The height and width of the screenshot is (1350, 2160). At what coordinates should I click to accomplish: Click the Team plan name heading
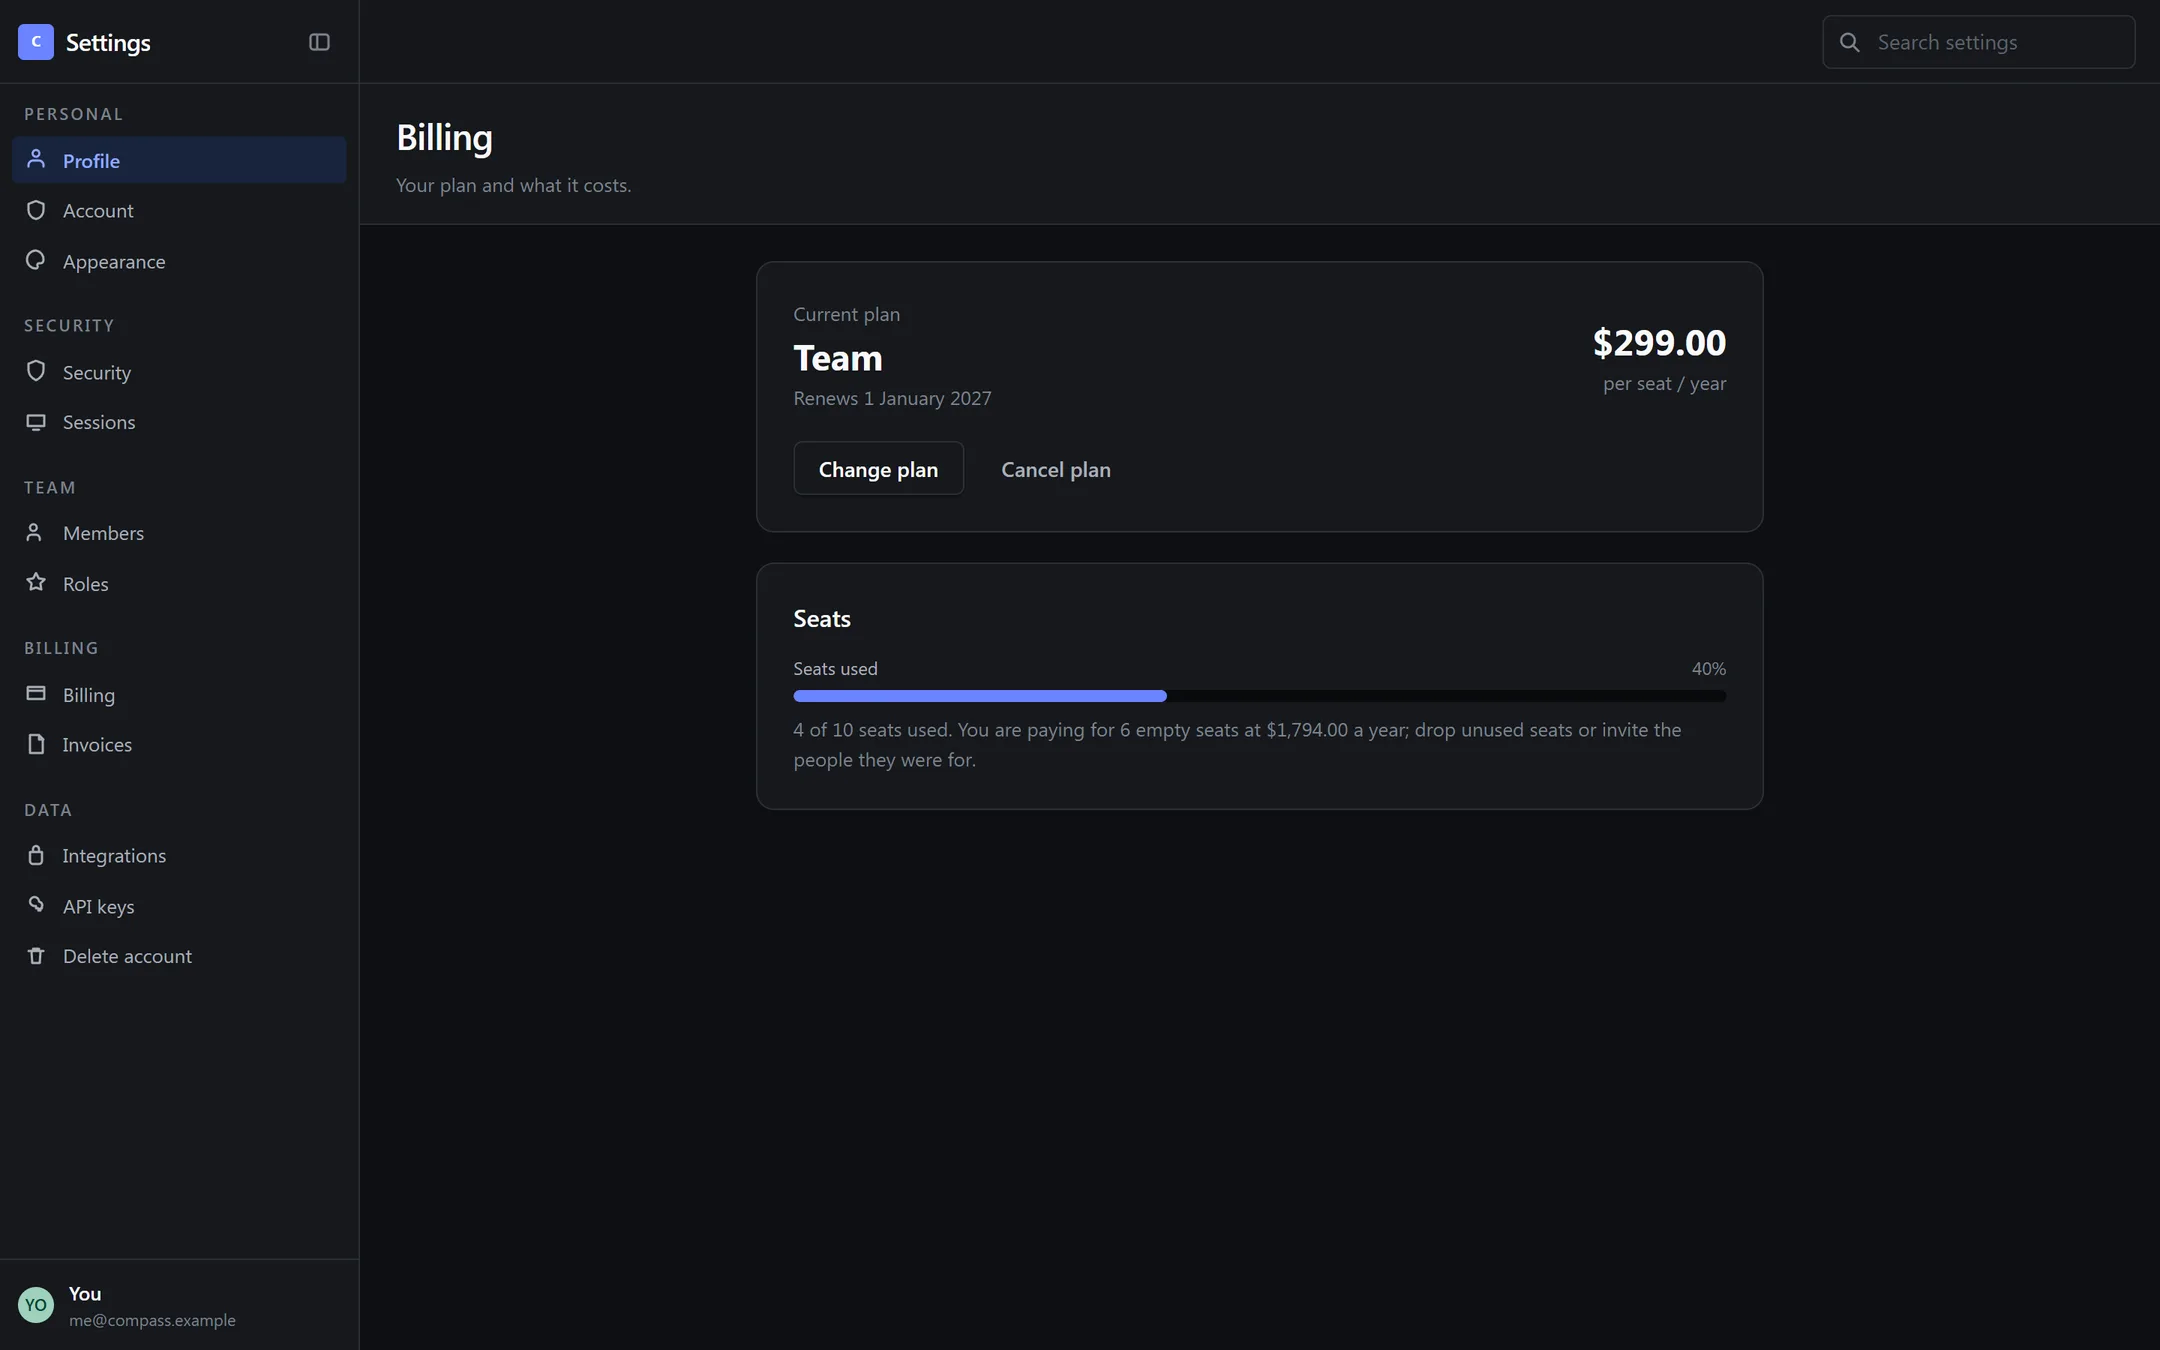(x=837, y=357)
